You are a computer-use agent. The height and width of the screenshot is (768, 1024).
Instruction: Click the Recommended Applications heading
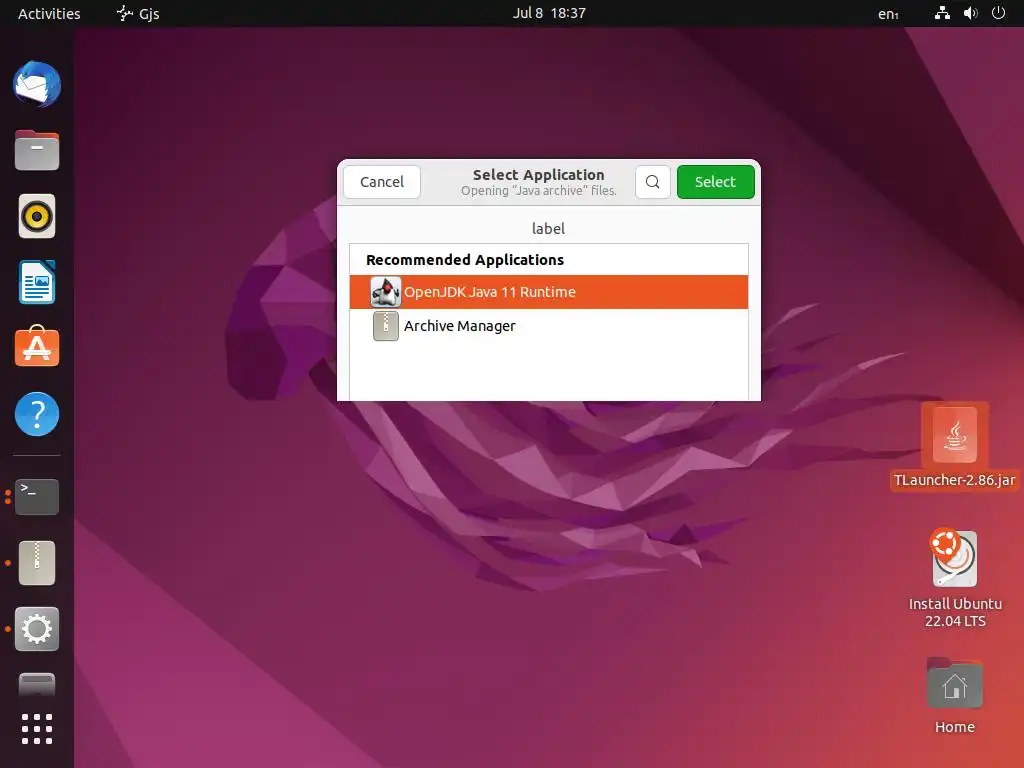[464, 260]
